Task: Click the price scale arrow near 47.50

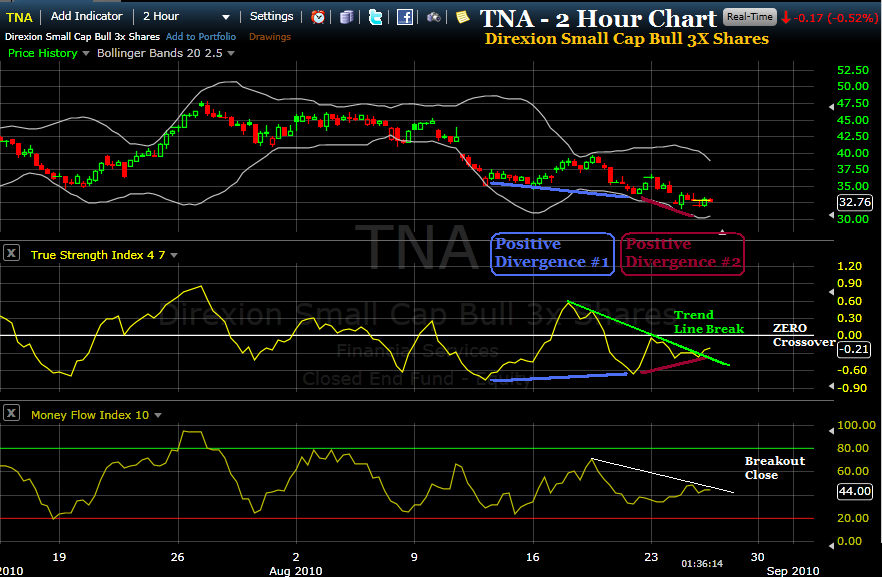Action: point(831,107)
